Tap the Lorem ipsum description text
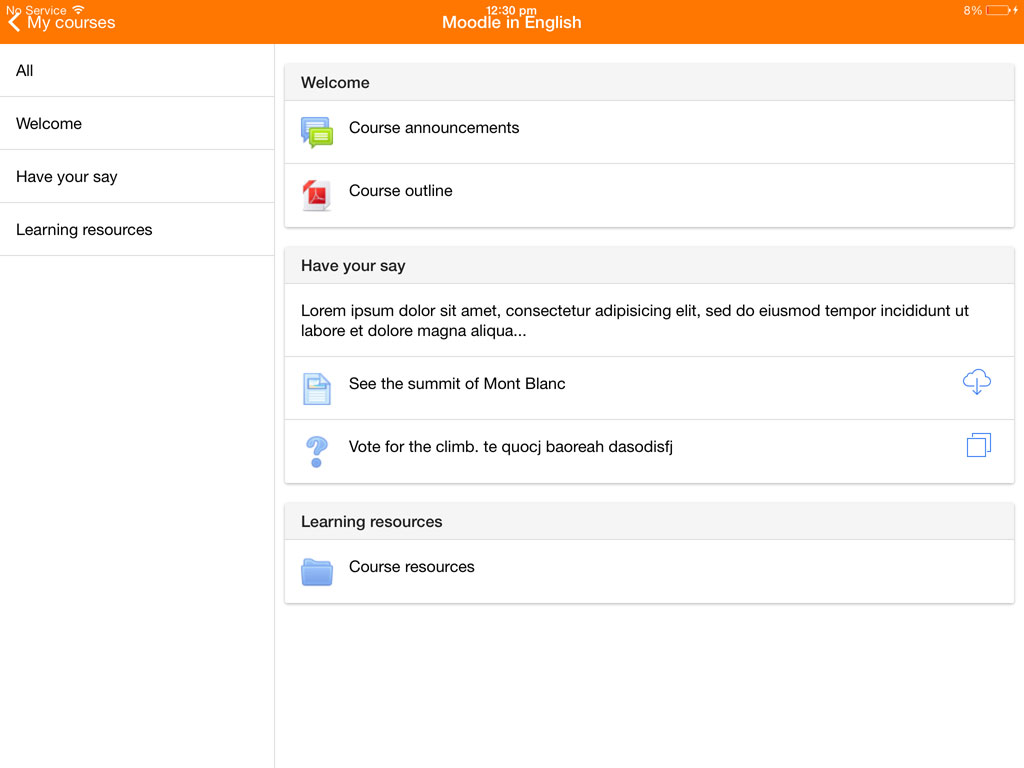This screenshot has height=768, width=1024. [x=635, y=321]
